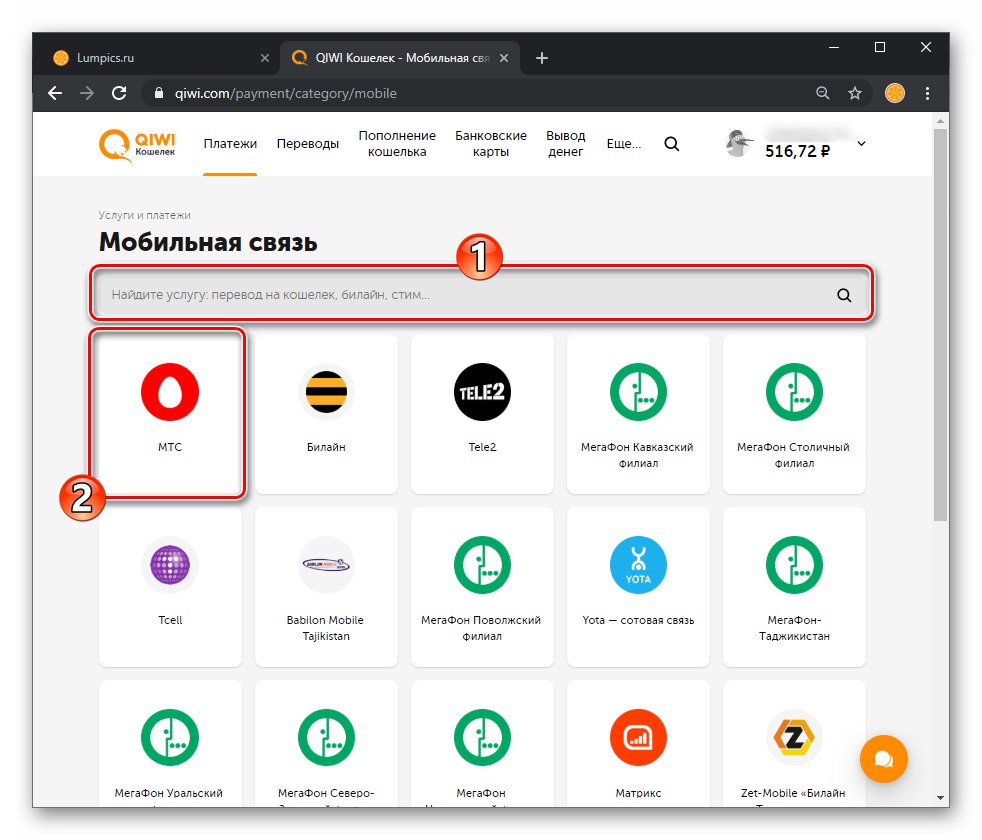Select the МегаФон Уральский logo
982x840 pixels.
coord(170,737)
